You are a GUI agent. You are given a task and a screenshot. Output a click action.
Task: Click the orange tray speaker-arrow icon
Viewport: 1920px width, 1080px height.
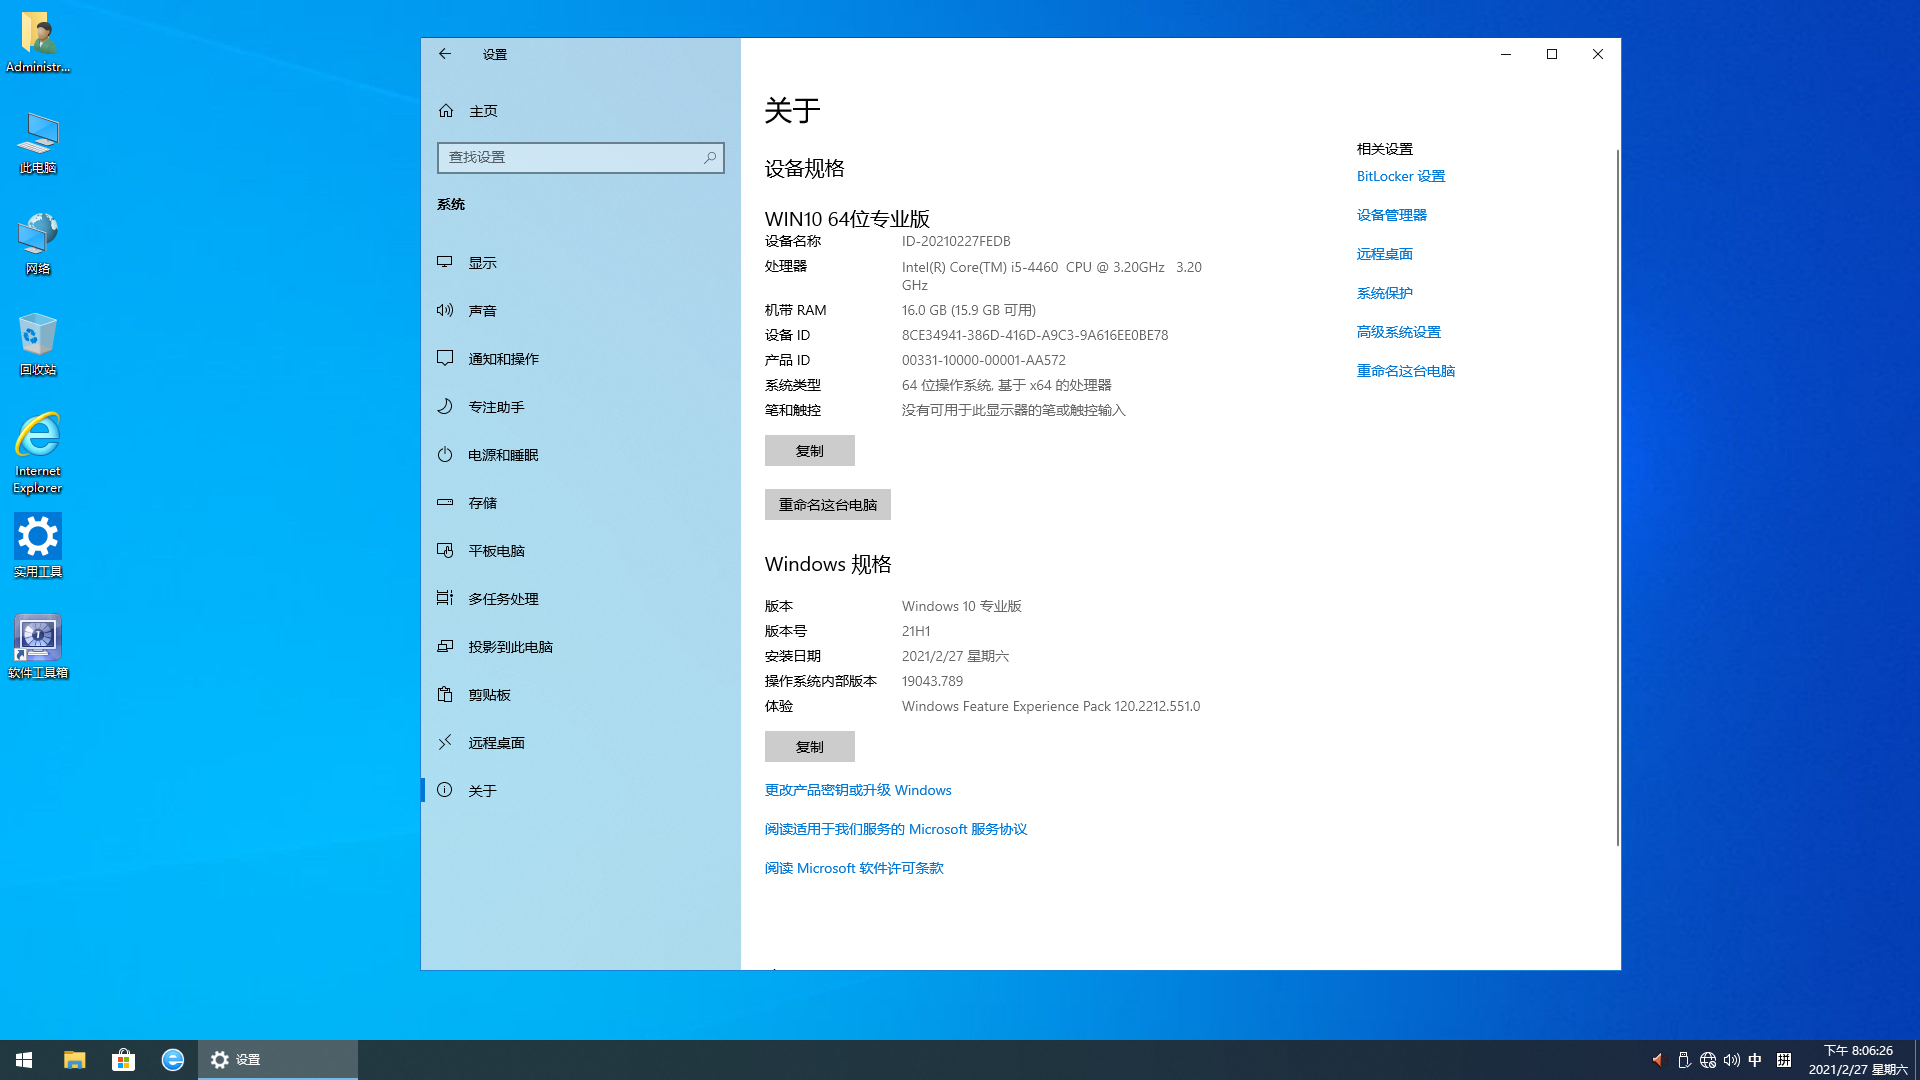point(1657,1060)
